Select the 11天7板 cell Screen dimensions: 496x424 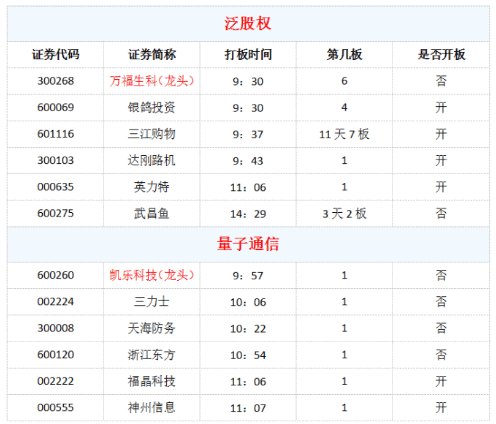point(344,134)
